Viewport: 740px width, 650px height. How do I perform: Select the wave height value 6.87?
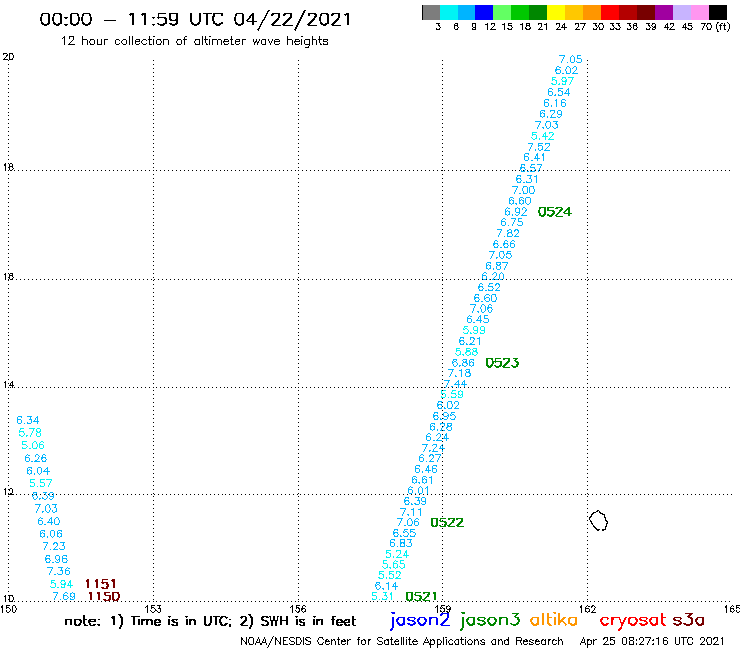pyautogui.click(x=497, y=266)
